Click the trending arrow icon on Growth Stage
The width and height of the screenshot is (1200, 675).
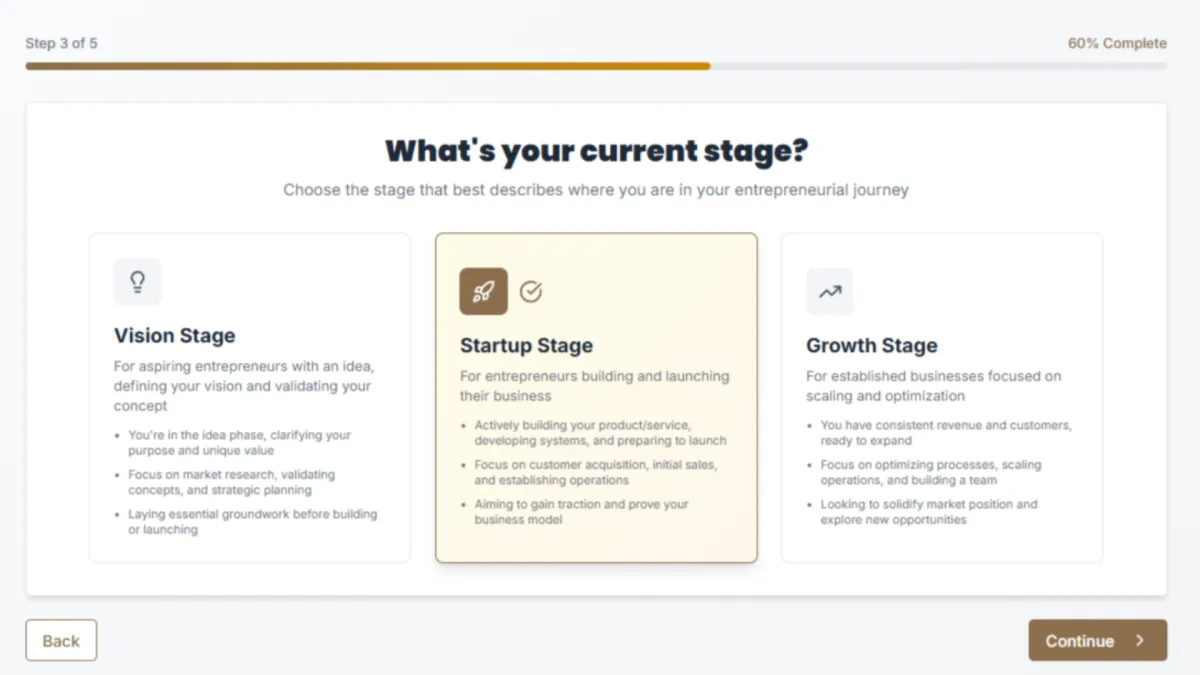[x=830, y=292]
